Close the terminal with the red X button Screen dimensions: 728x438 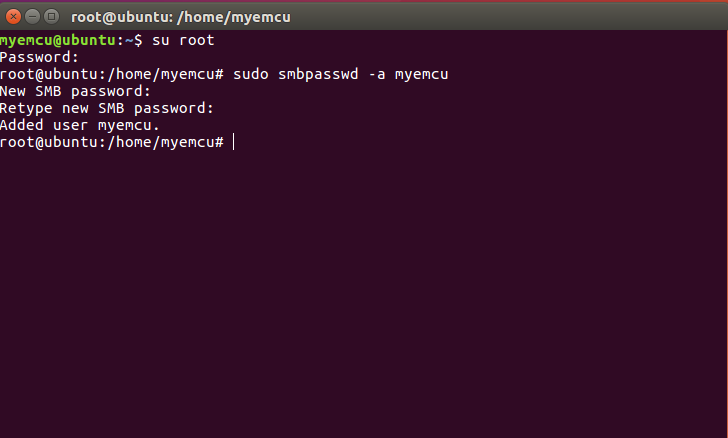[x=13, y=17]
